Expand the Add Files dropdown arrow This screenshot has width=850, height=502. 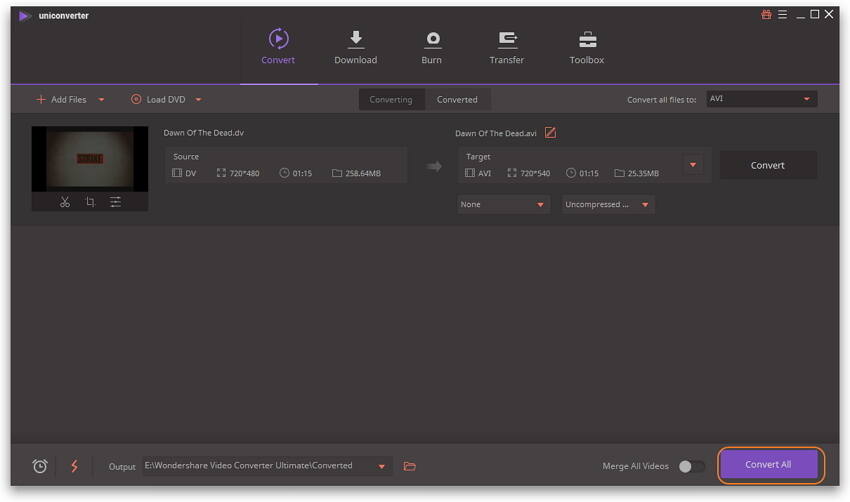pyautogui.click(x=101, y=100)
